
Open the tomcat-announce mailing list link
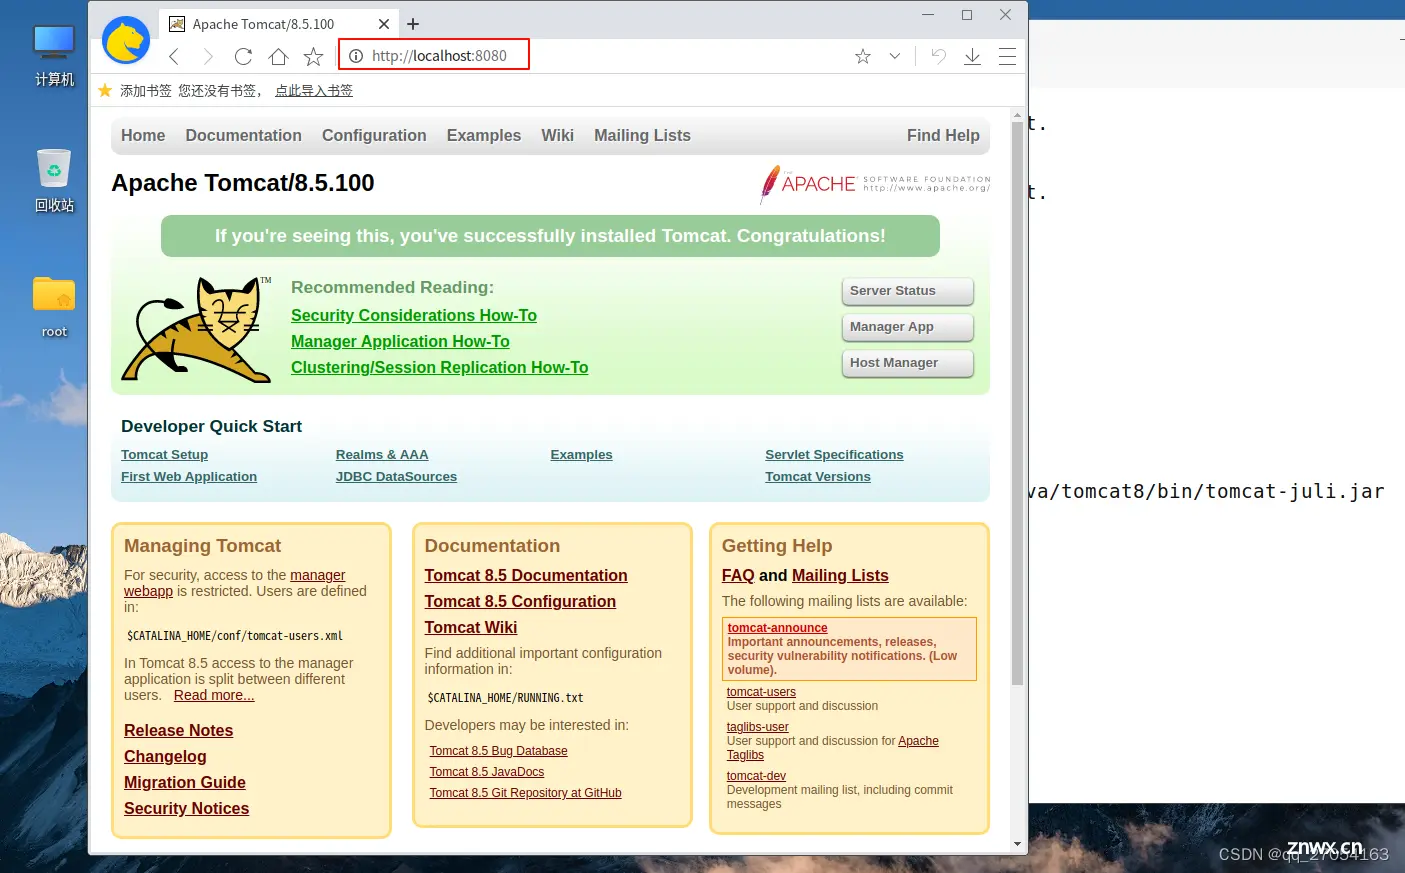777,628
